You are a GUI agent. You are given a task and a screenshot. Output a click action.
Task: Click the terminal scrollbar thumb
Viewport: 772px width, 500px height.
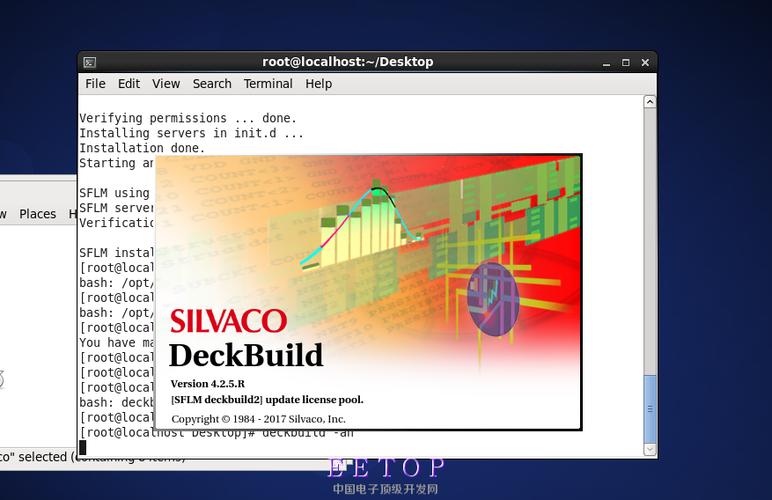650,409
